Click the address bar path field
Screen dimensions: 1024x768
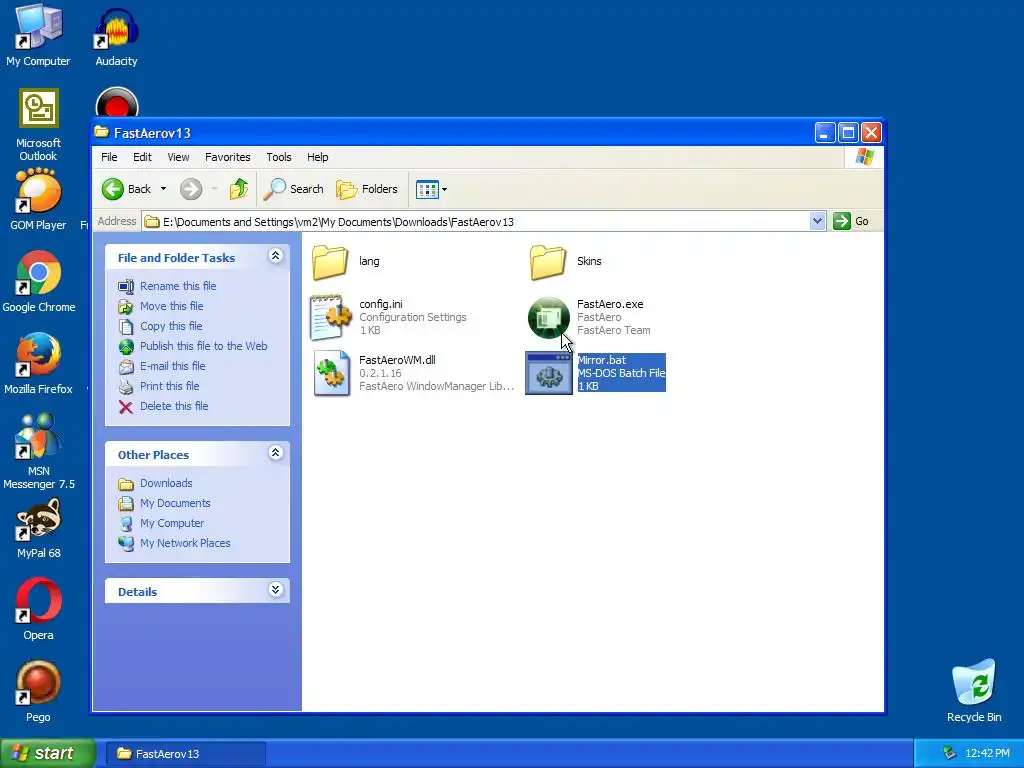click(x=476, y=222)
